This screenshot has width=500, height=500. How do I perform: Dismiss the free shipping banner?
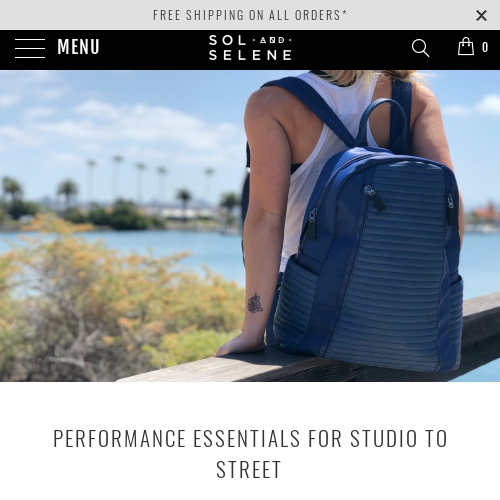coord(481,15)
